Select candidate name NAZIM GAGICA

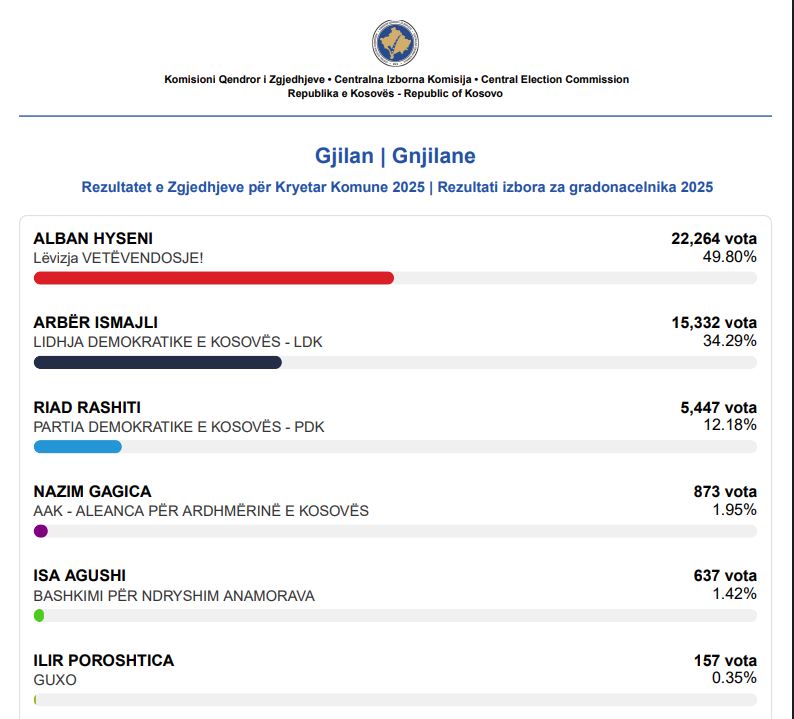[x=92, y=491]
